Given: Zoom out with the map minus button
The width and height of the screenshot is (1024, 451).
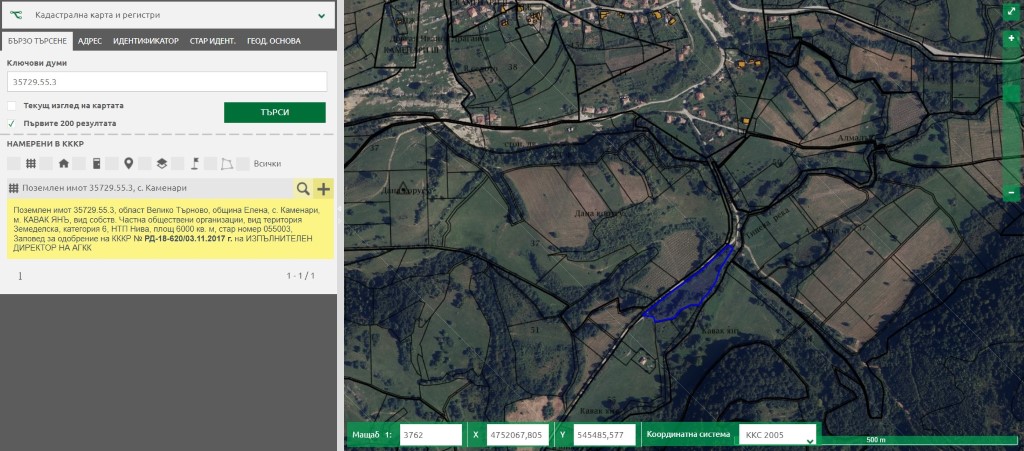Looking at the screenshot, I should click(1011, 192).
